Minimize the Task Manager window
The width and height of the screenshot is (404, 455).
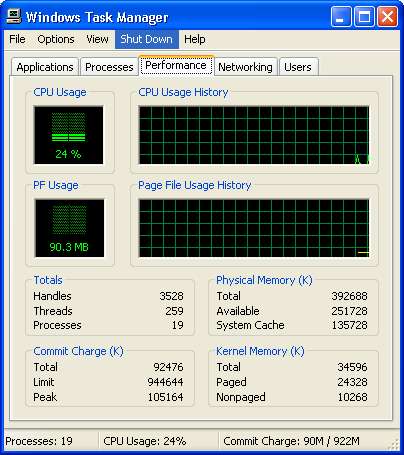click(x=341, y=16)
